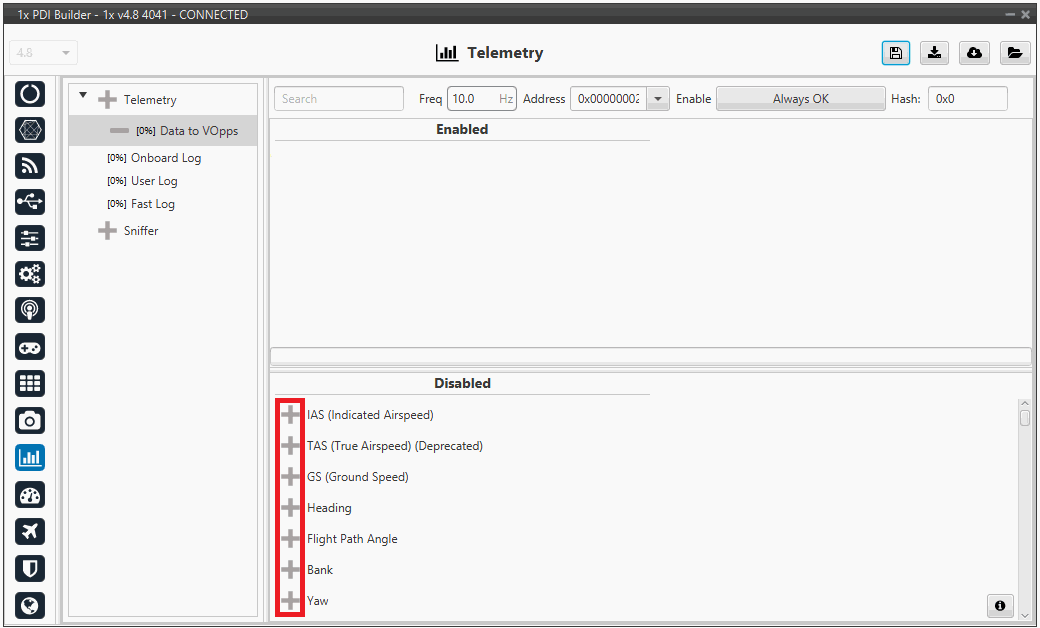This screenshot has height=628, width=1040.
Task: Add Heading variable using its plus icon
Action: click(290, 508)
